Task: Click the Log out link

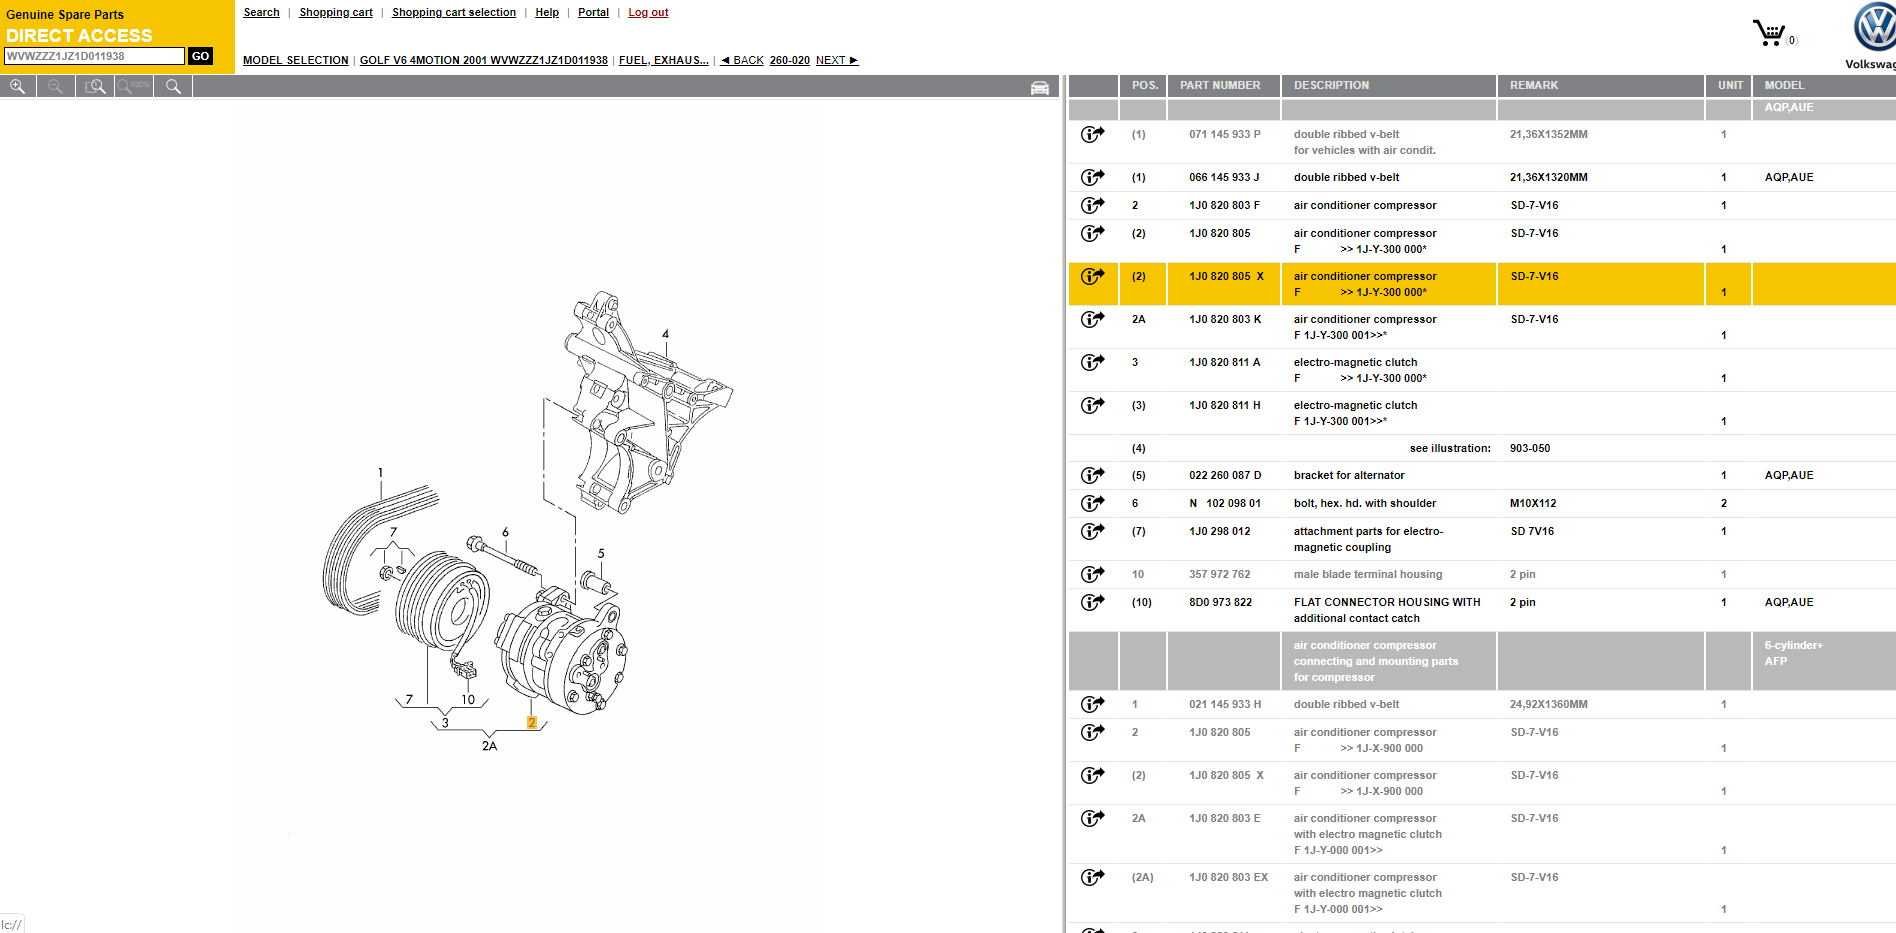Action: 648,12
